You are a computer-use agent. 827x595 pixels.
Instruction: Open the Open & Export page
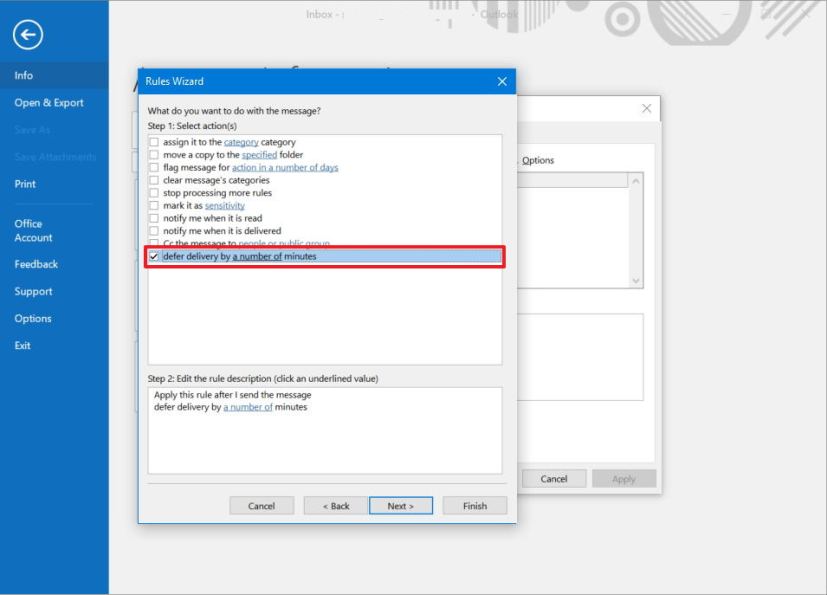point(49,103)
